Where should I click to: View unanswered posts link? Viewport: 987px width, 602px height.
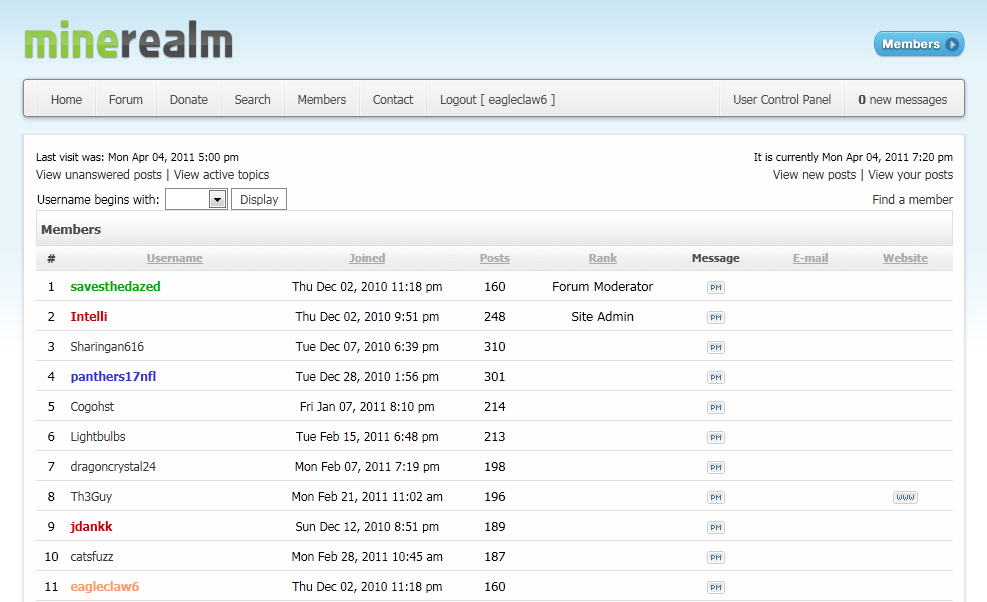pyautogui.click(x=99, y=175)
